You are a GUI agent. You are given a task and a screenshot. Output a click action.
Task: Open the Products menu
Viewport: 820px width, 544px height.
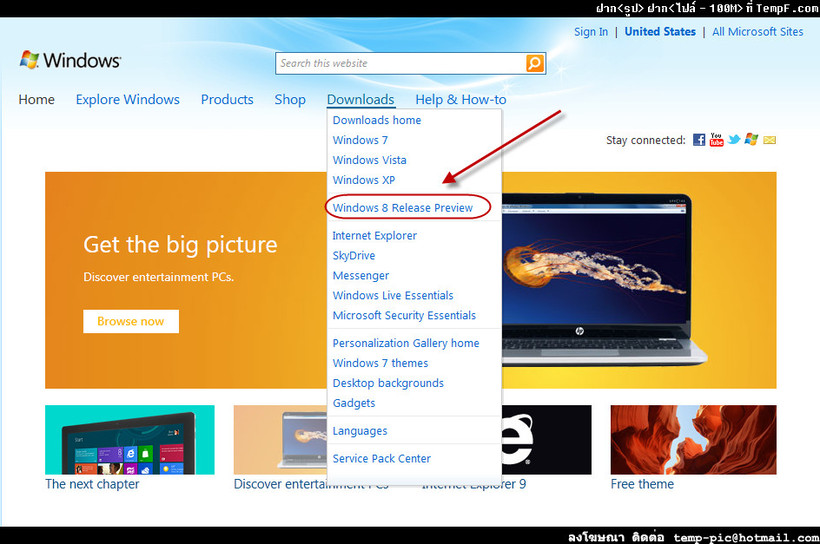227,99
